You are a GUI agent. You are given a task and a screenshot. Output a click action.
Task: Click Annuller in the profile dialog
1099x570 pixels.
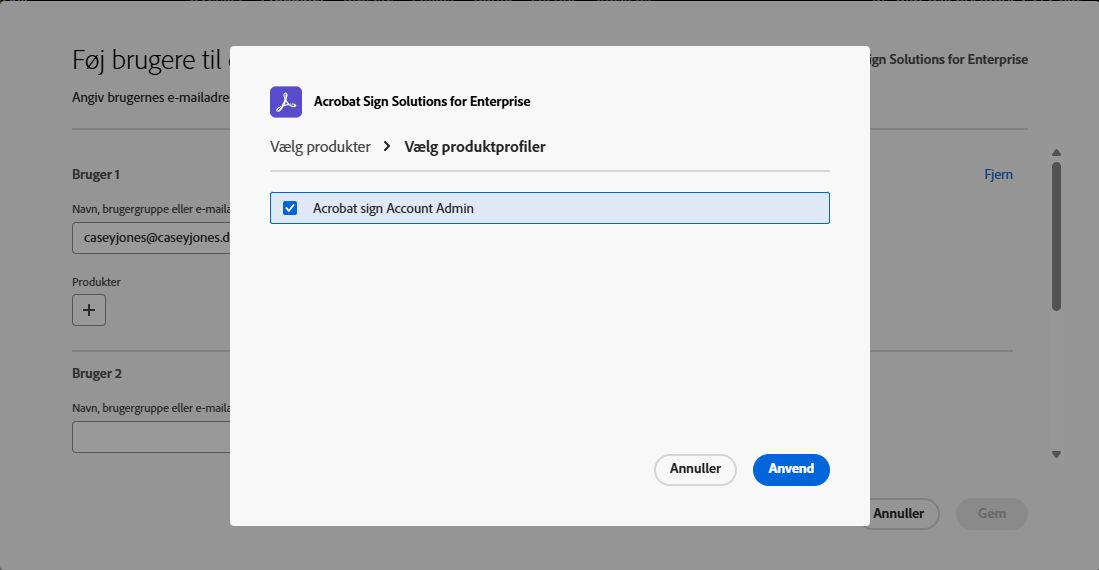tap(695, 469)
